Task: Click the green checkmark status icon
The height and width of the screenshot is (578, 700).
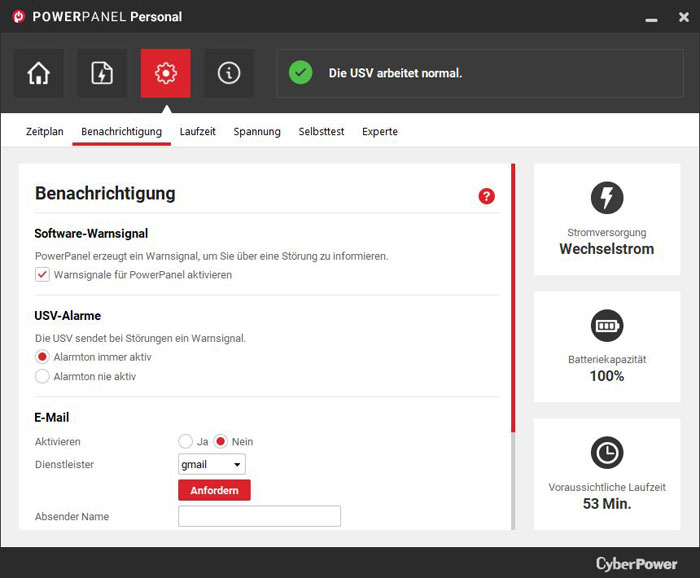Action: (x=300, y=72)
